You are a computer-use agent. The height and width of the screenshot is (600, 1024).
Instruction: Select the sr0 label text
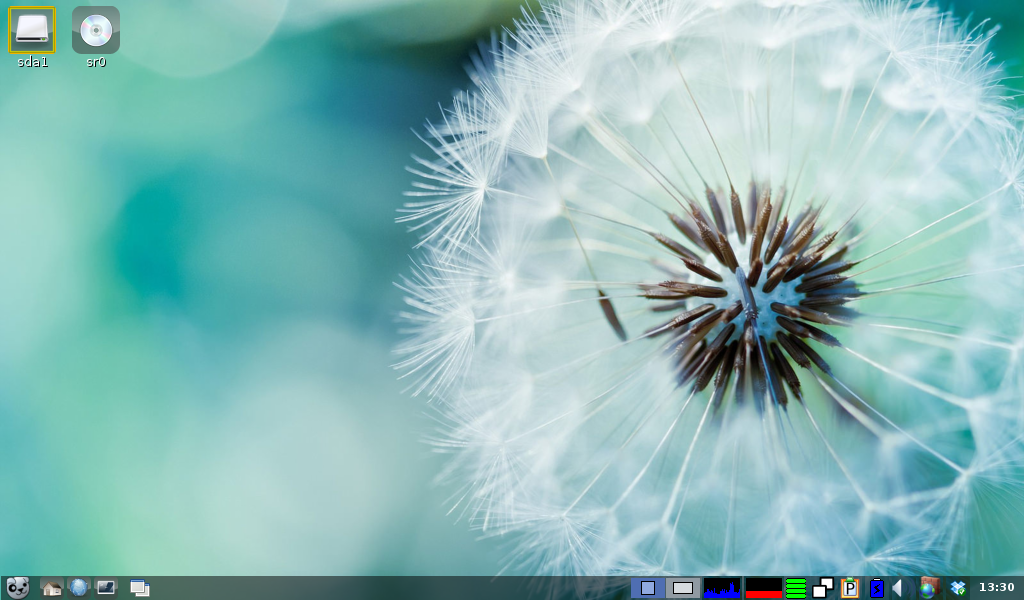coord(96,62)
